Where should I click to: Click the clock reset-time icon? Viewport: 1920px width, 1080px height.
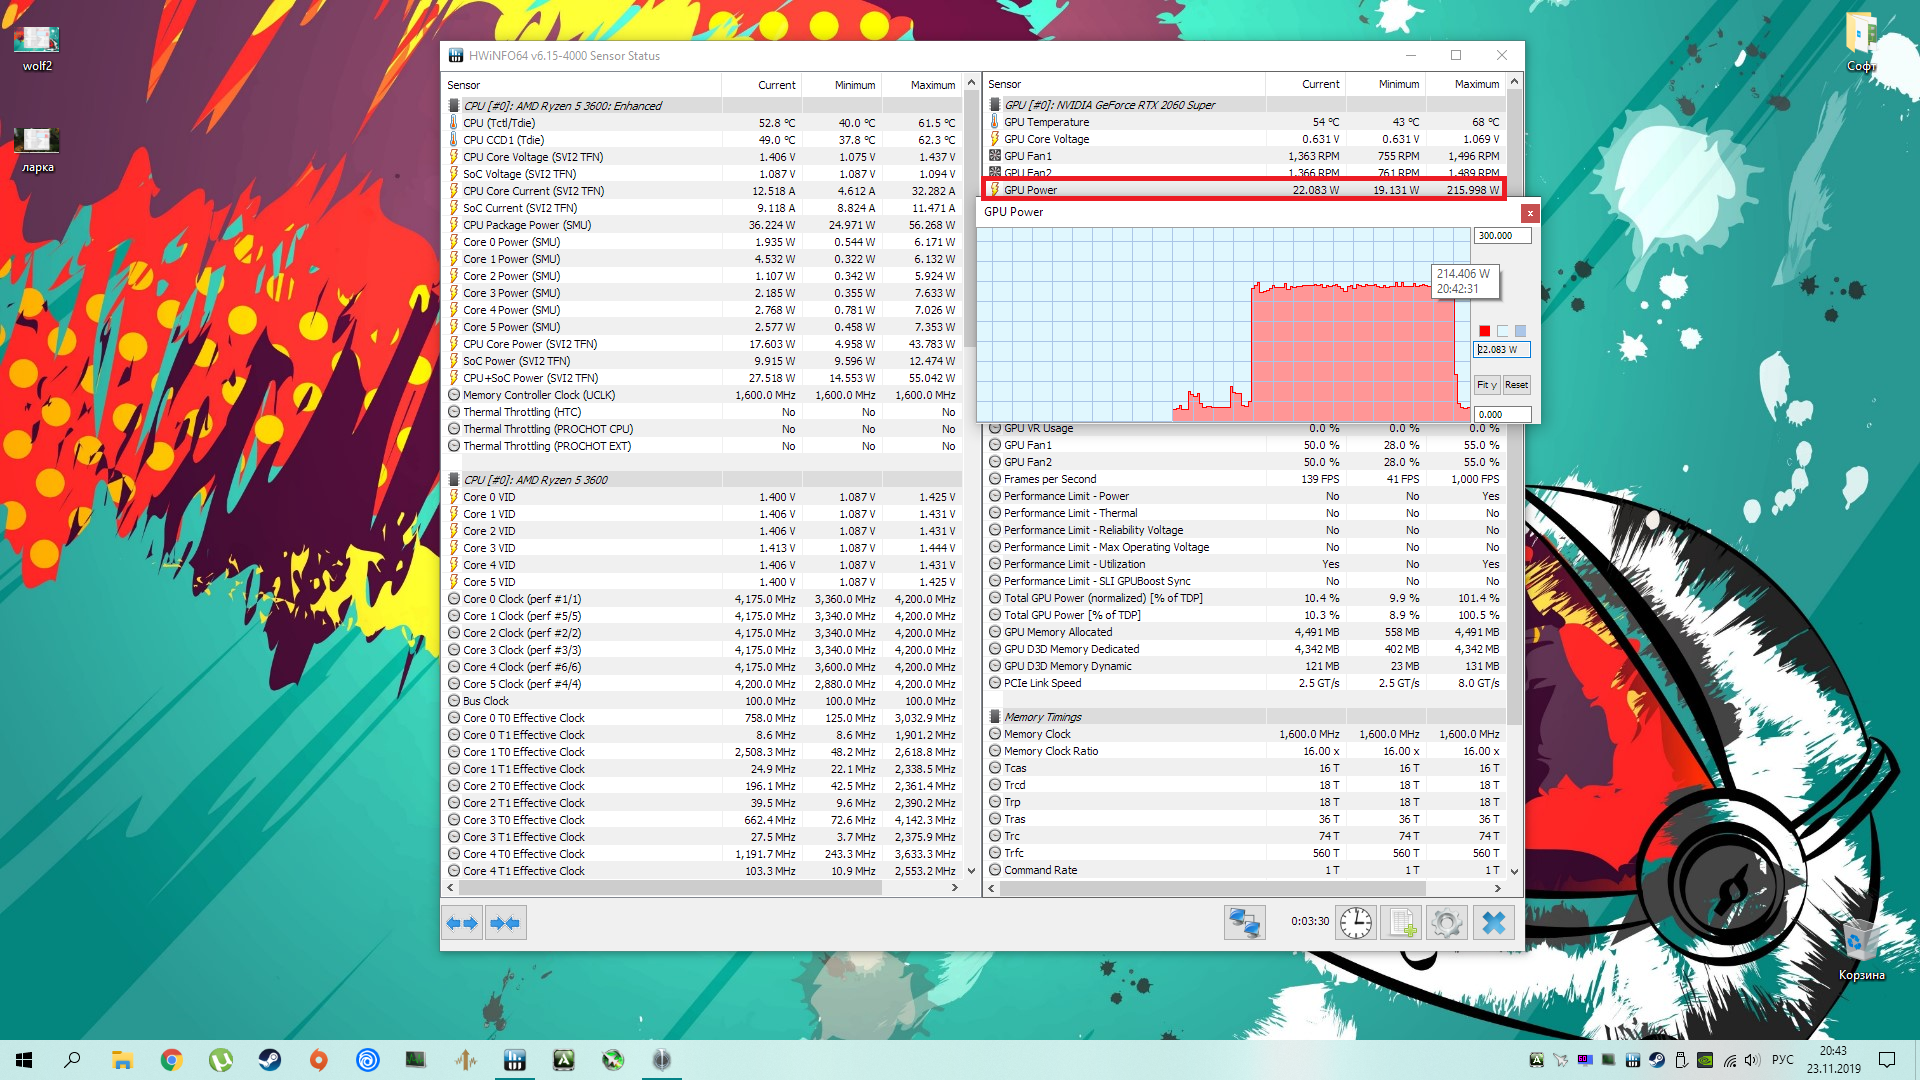(1356, 923)
